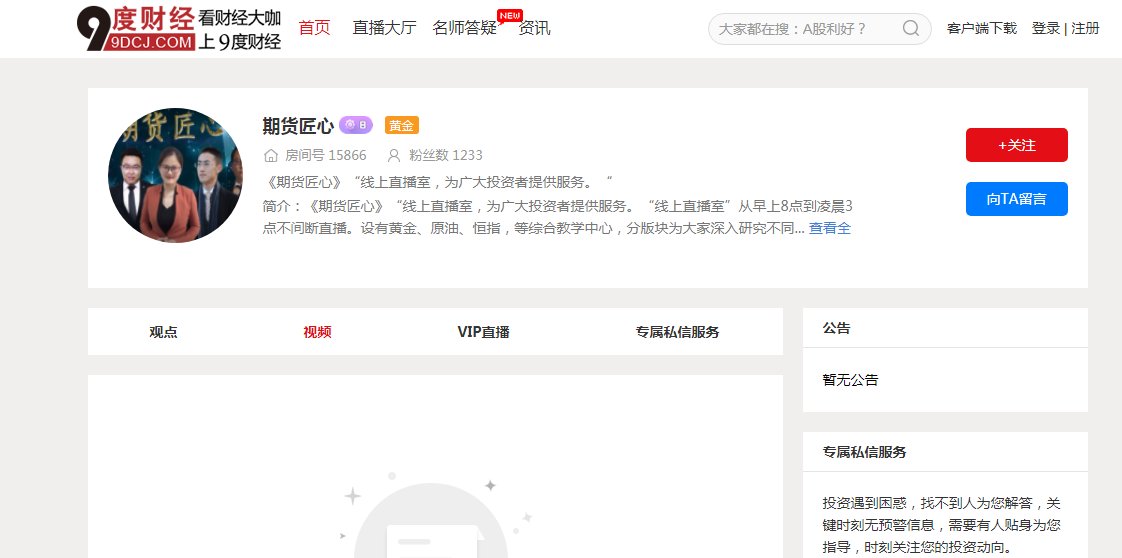
Task: Click the search magnifier icon
Action: [911, 29]
